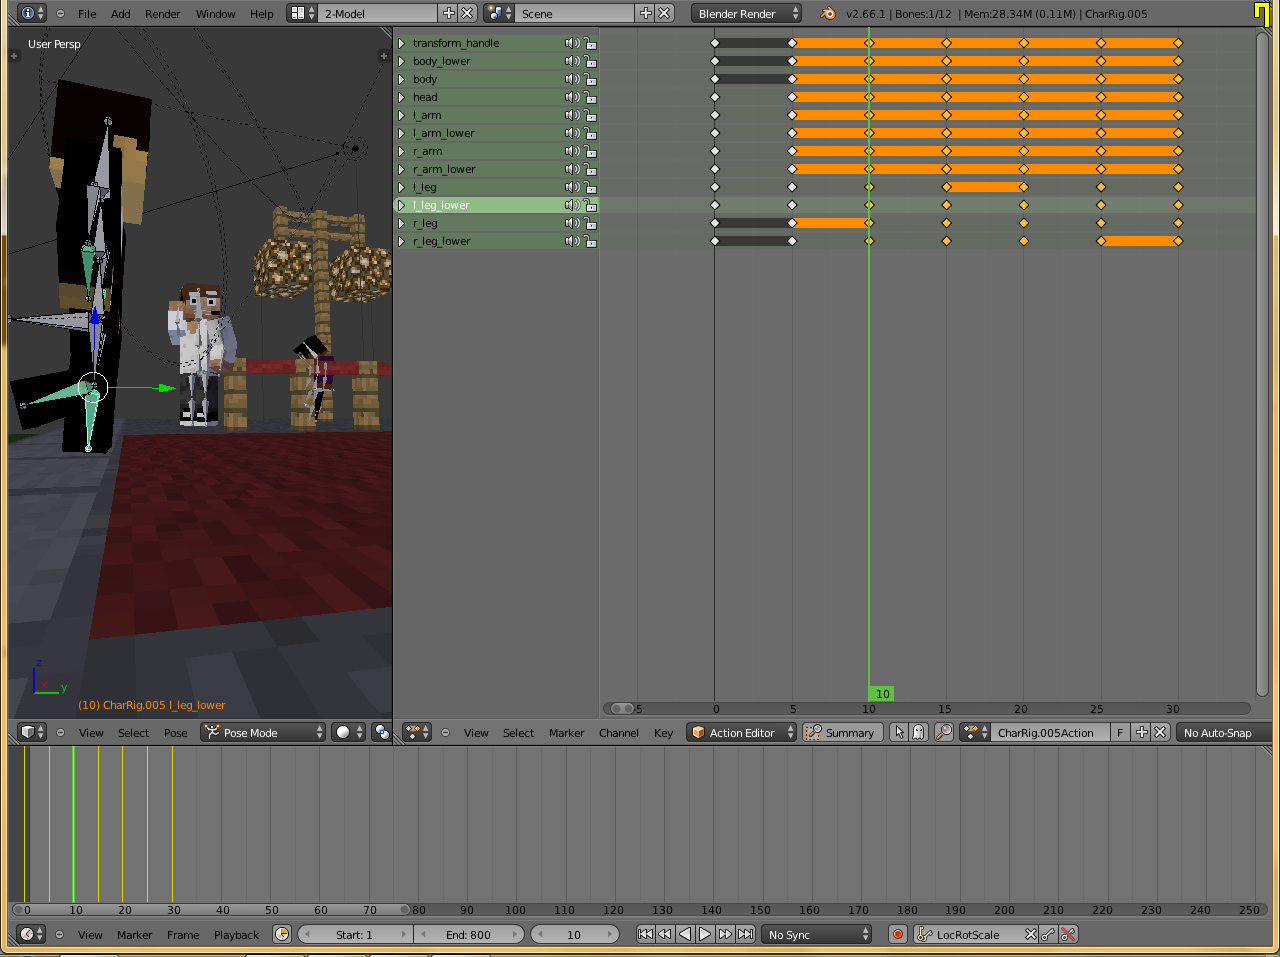Click the Start: 1 frame field
This screenshot has height=957, width=1280.
click(354, 934)
